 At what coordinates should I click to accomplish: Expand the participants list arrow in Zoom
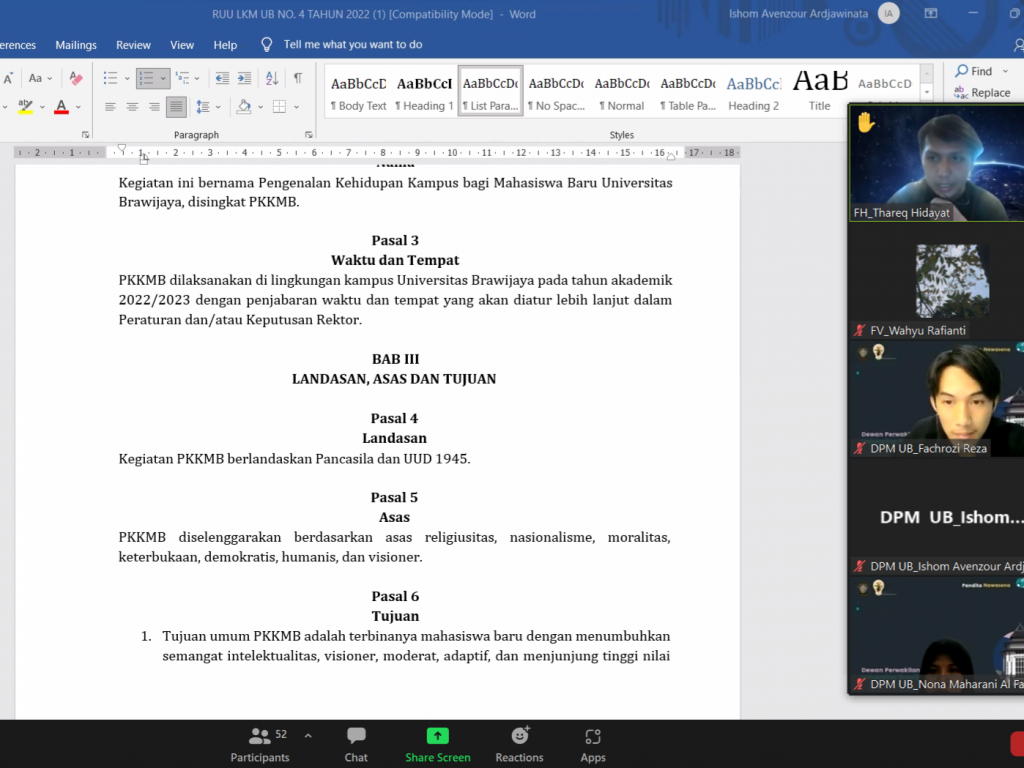click(308, 735)
